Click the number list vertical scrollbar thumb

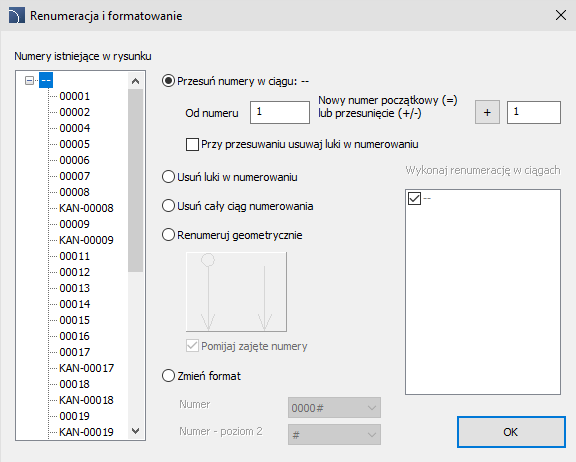(x=136, y=180)
